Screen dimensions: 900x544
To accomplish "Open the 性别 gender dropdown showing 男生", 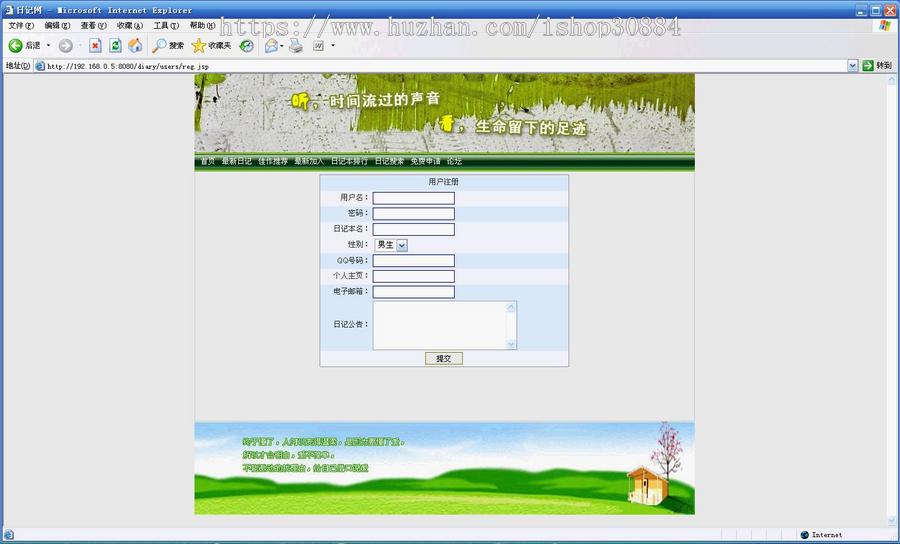I will pos(391,245).
